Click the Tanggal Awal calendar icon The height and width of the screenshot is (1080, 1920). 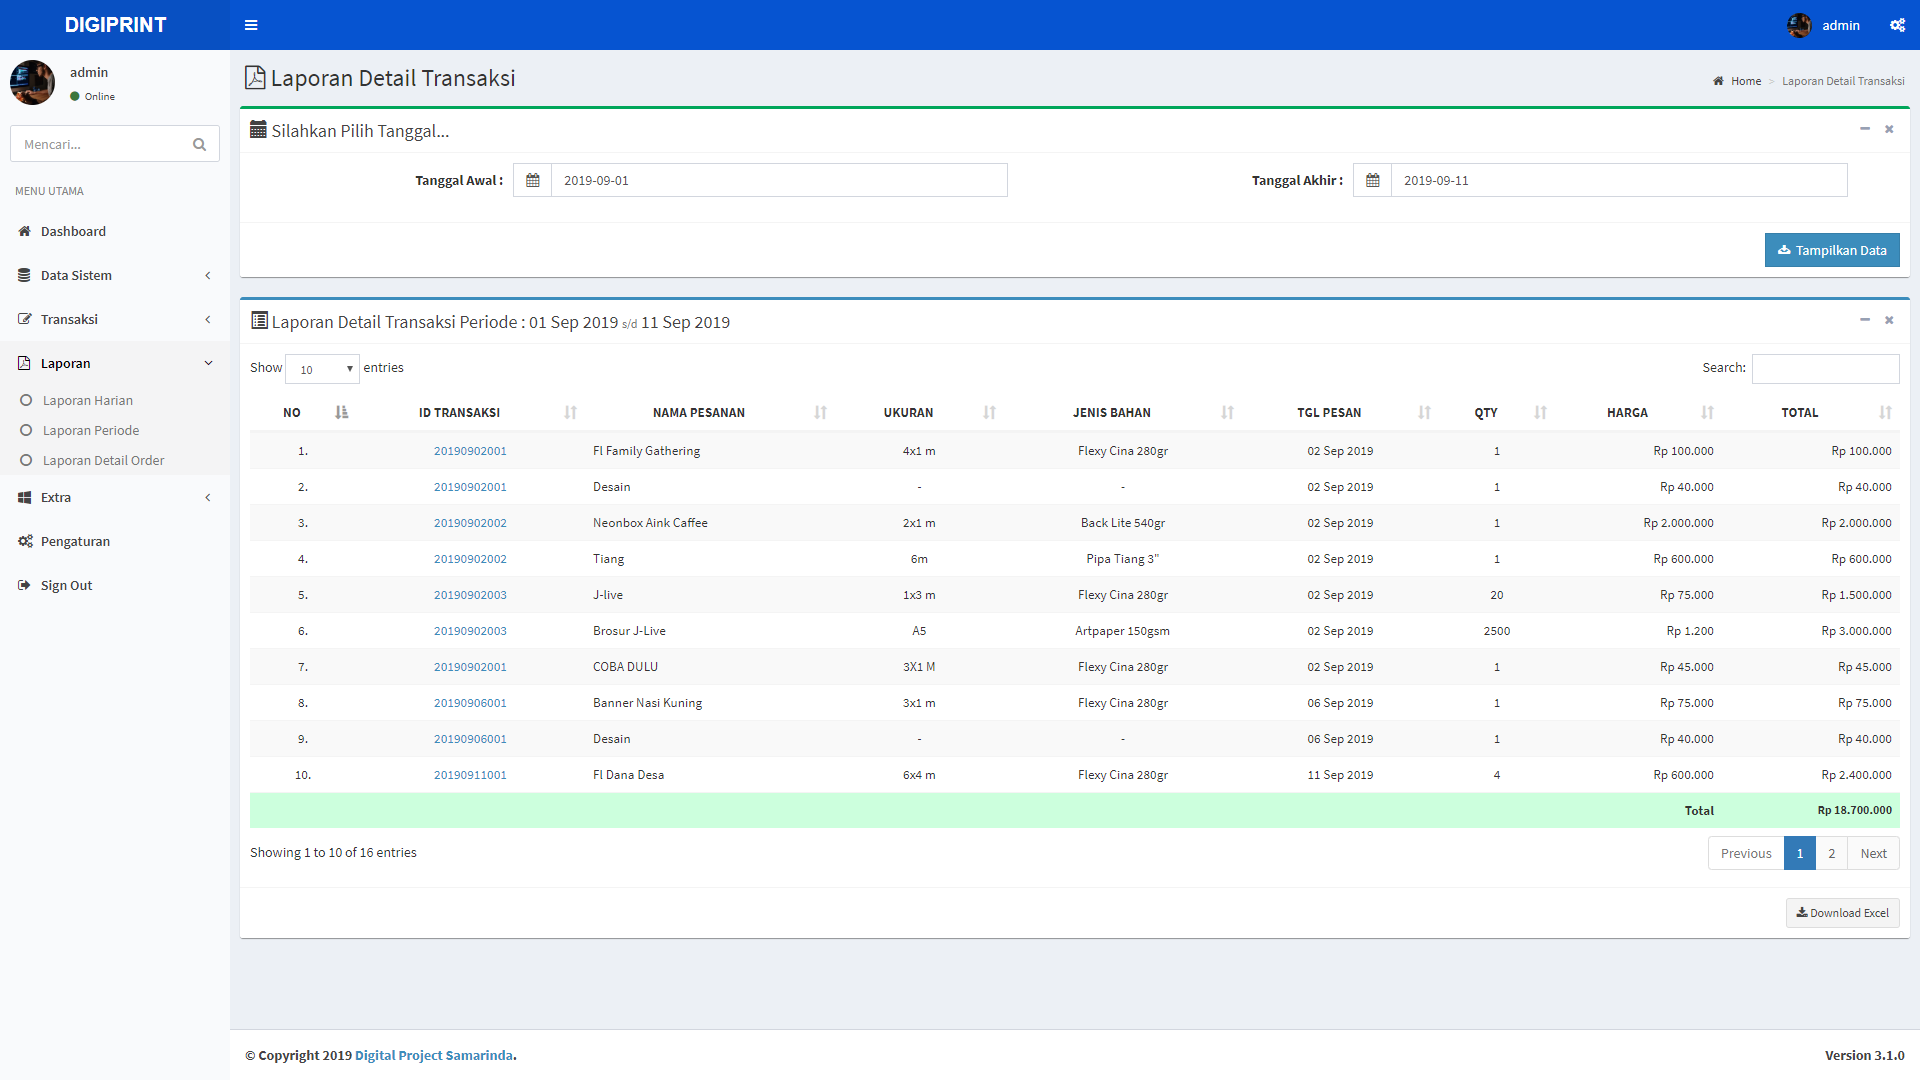pos(532,180)
